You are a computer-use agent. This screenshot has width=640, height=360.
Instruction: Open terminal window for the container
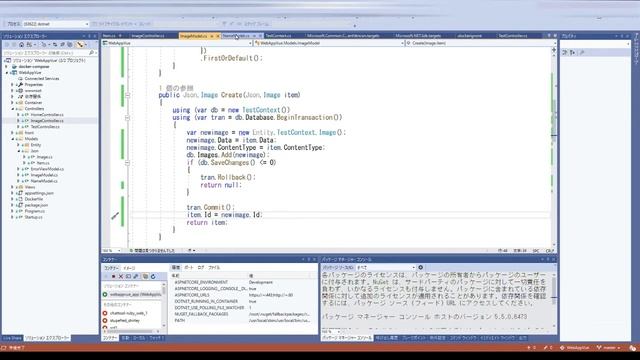[128, 276]
